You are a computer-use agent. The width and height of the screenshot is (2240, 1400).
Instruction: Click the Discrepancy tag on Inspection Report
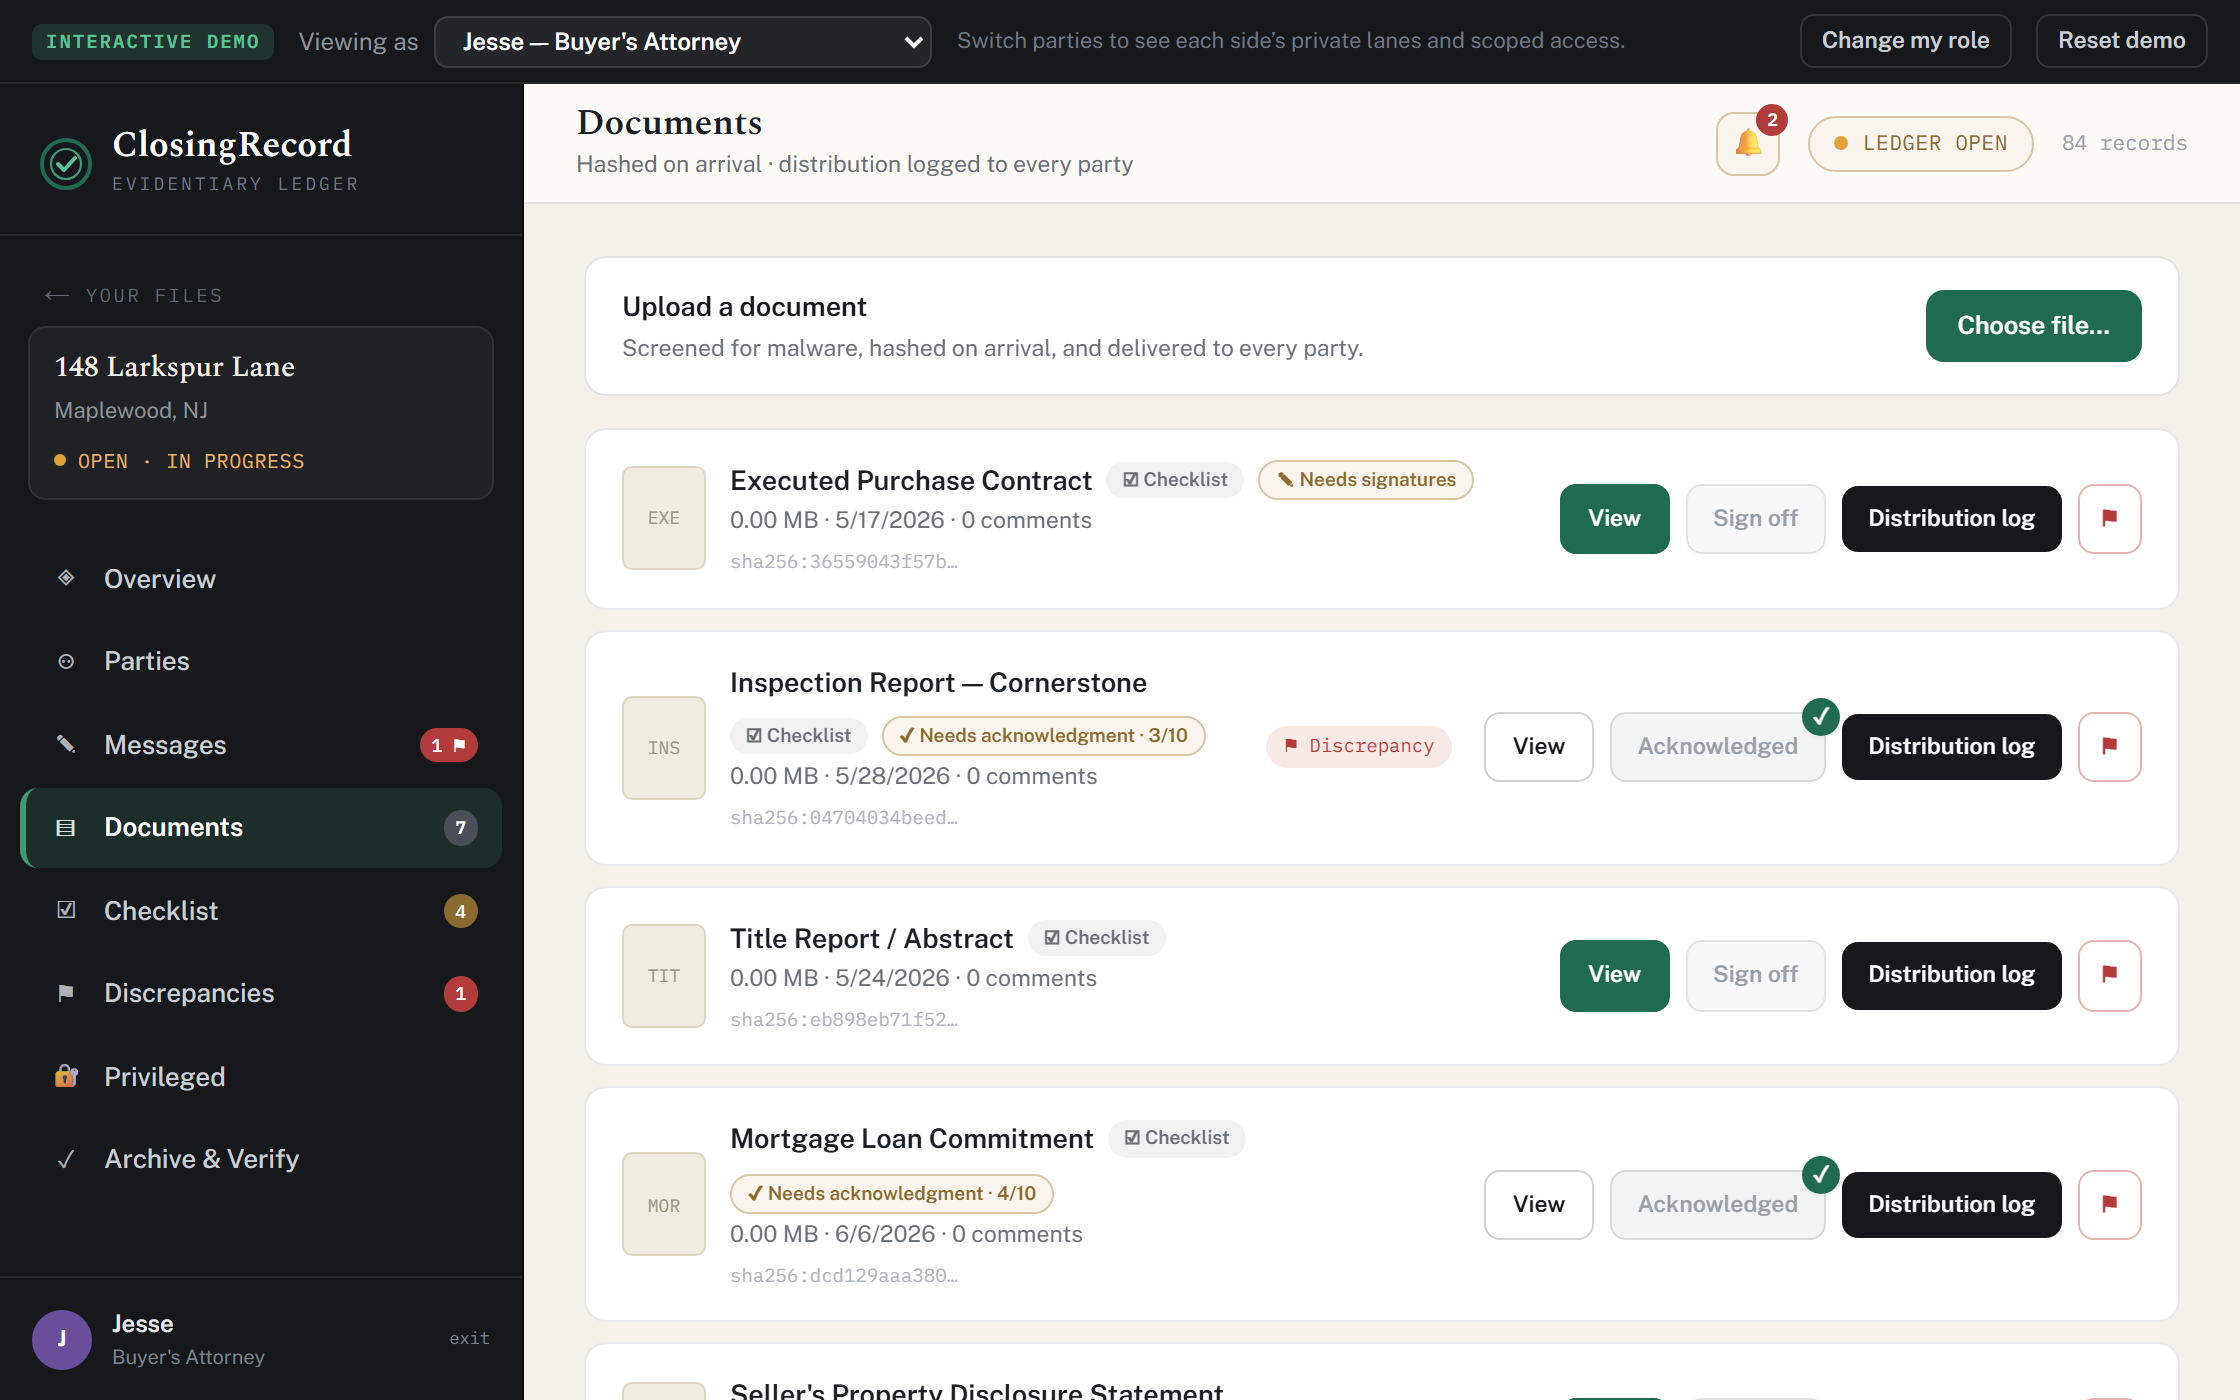click(1358, 746)
